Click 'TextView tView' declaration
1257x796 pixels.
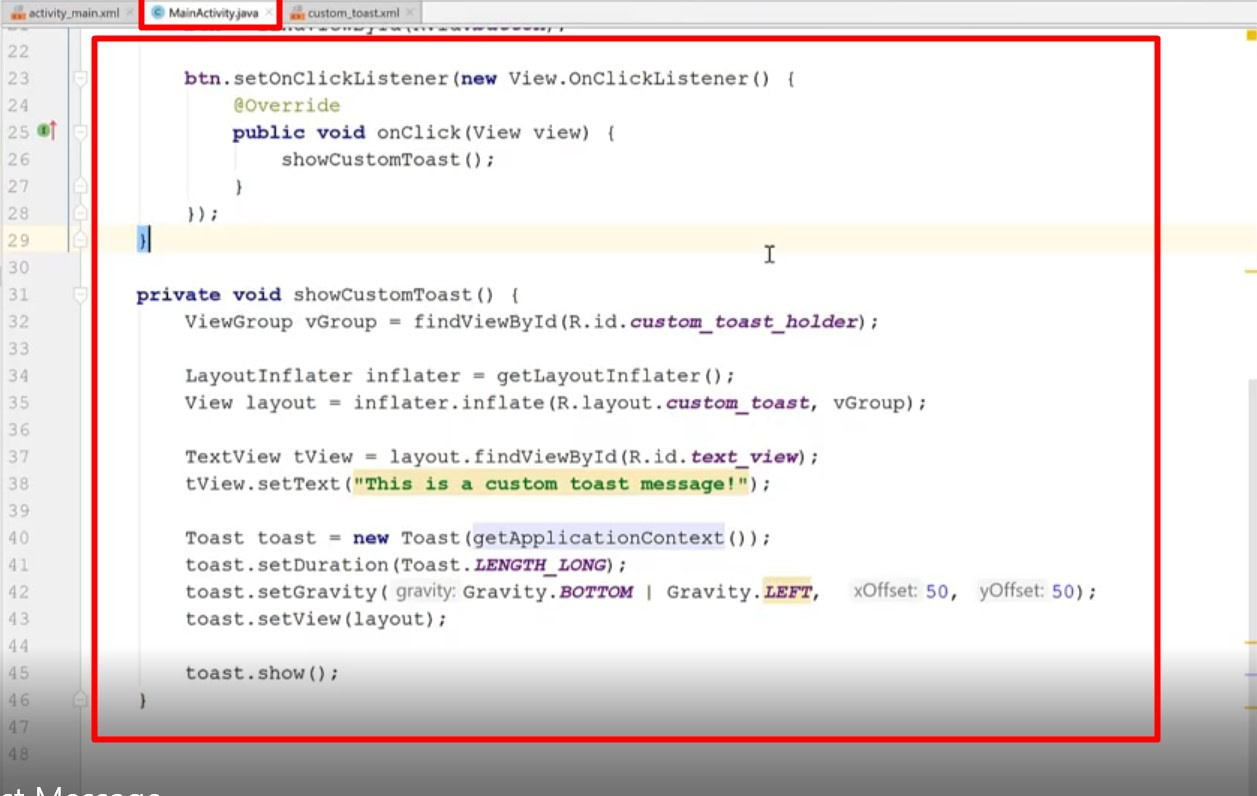click(x=269, y=457)
